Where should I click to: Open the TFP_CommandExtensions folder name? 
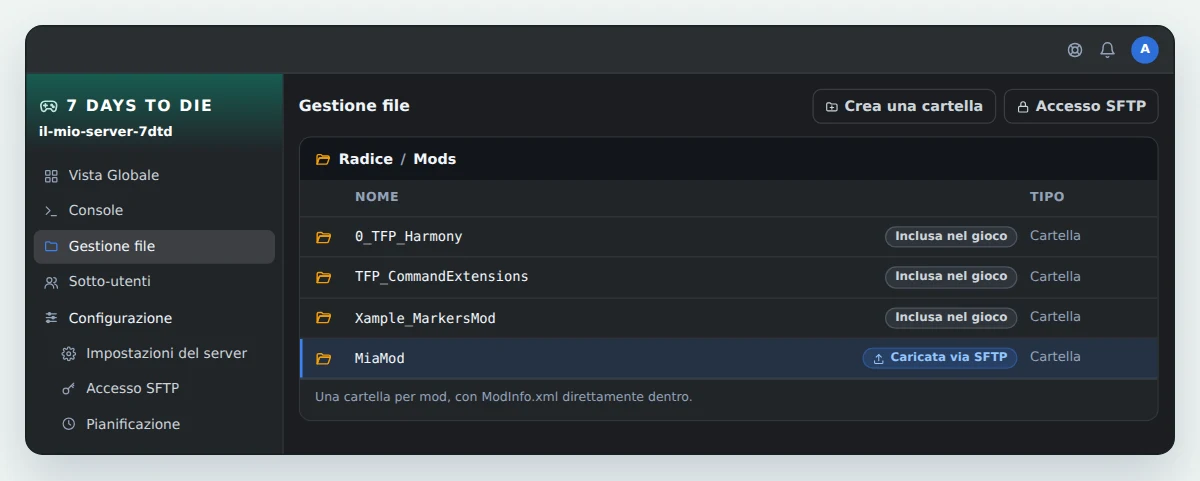442,277
